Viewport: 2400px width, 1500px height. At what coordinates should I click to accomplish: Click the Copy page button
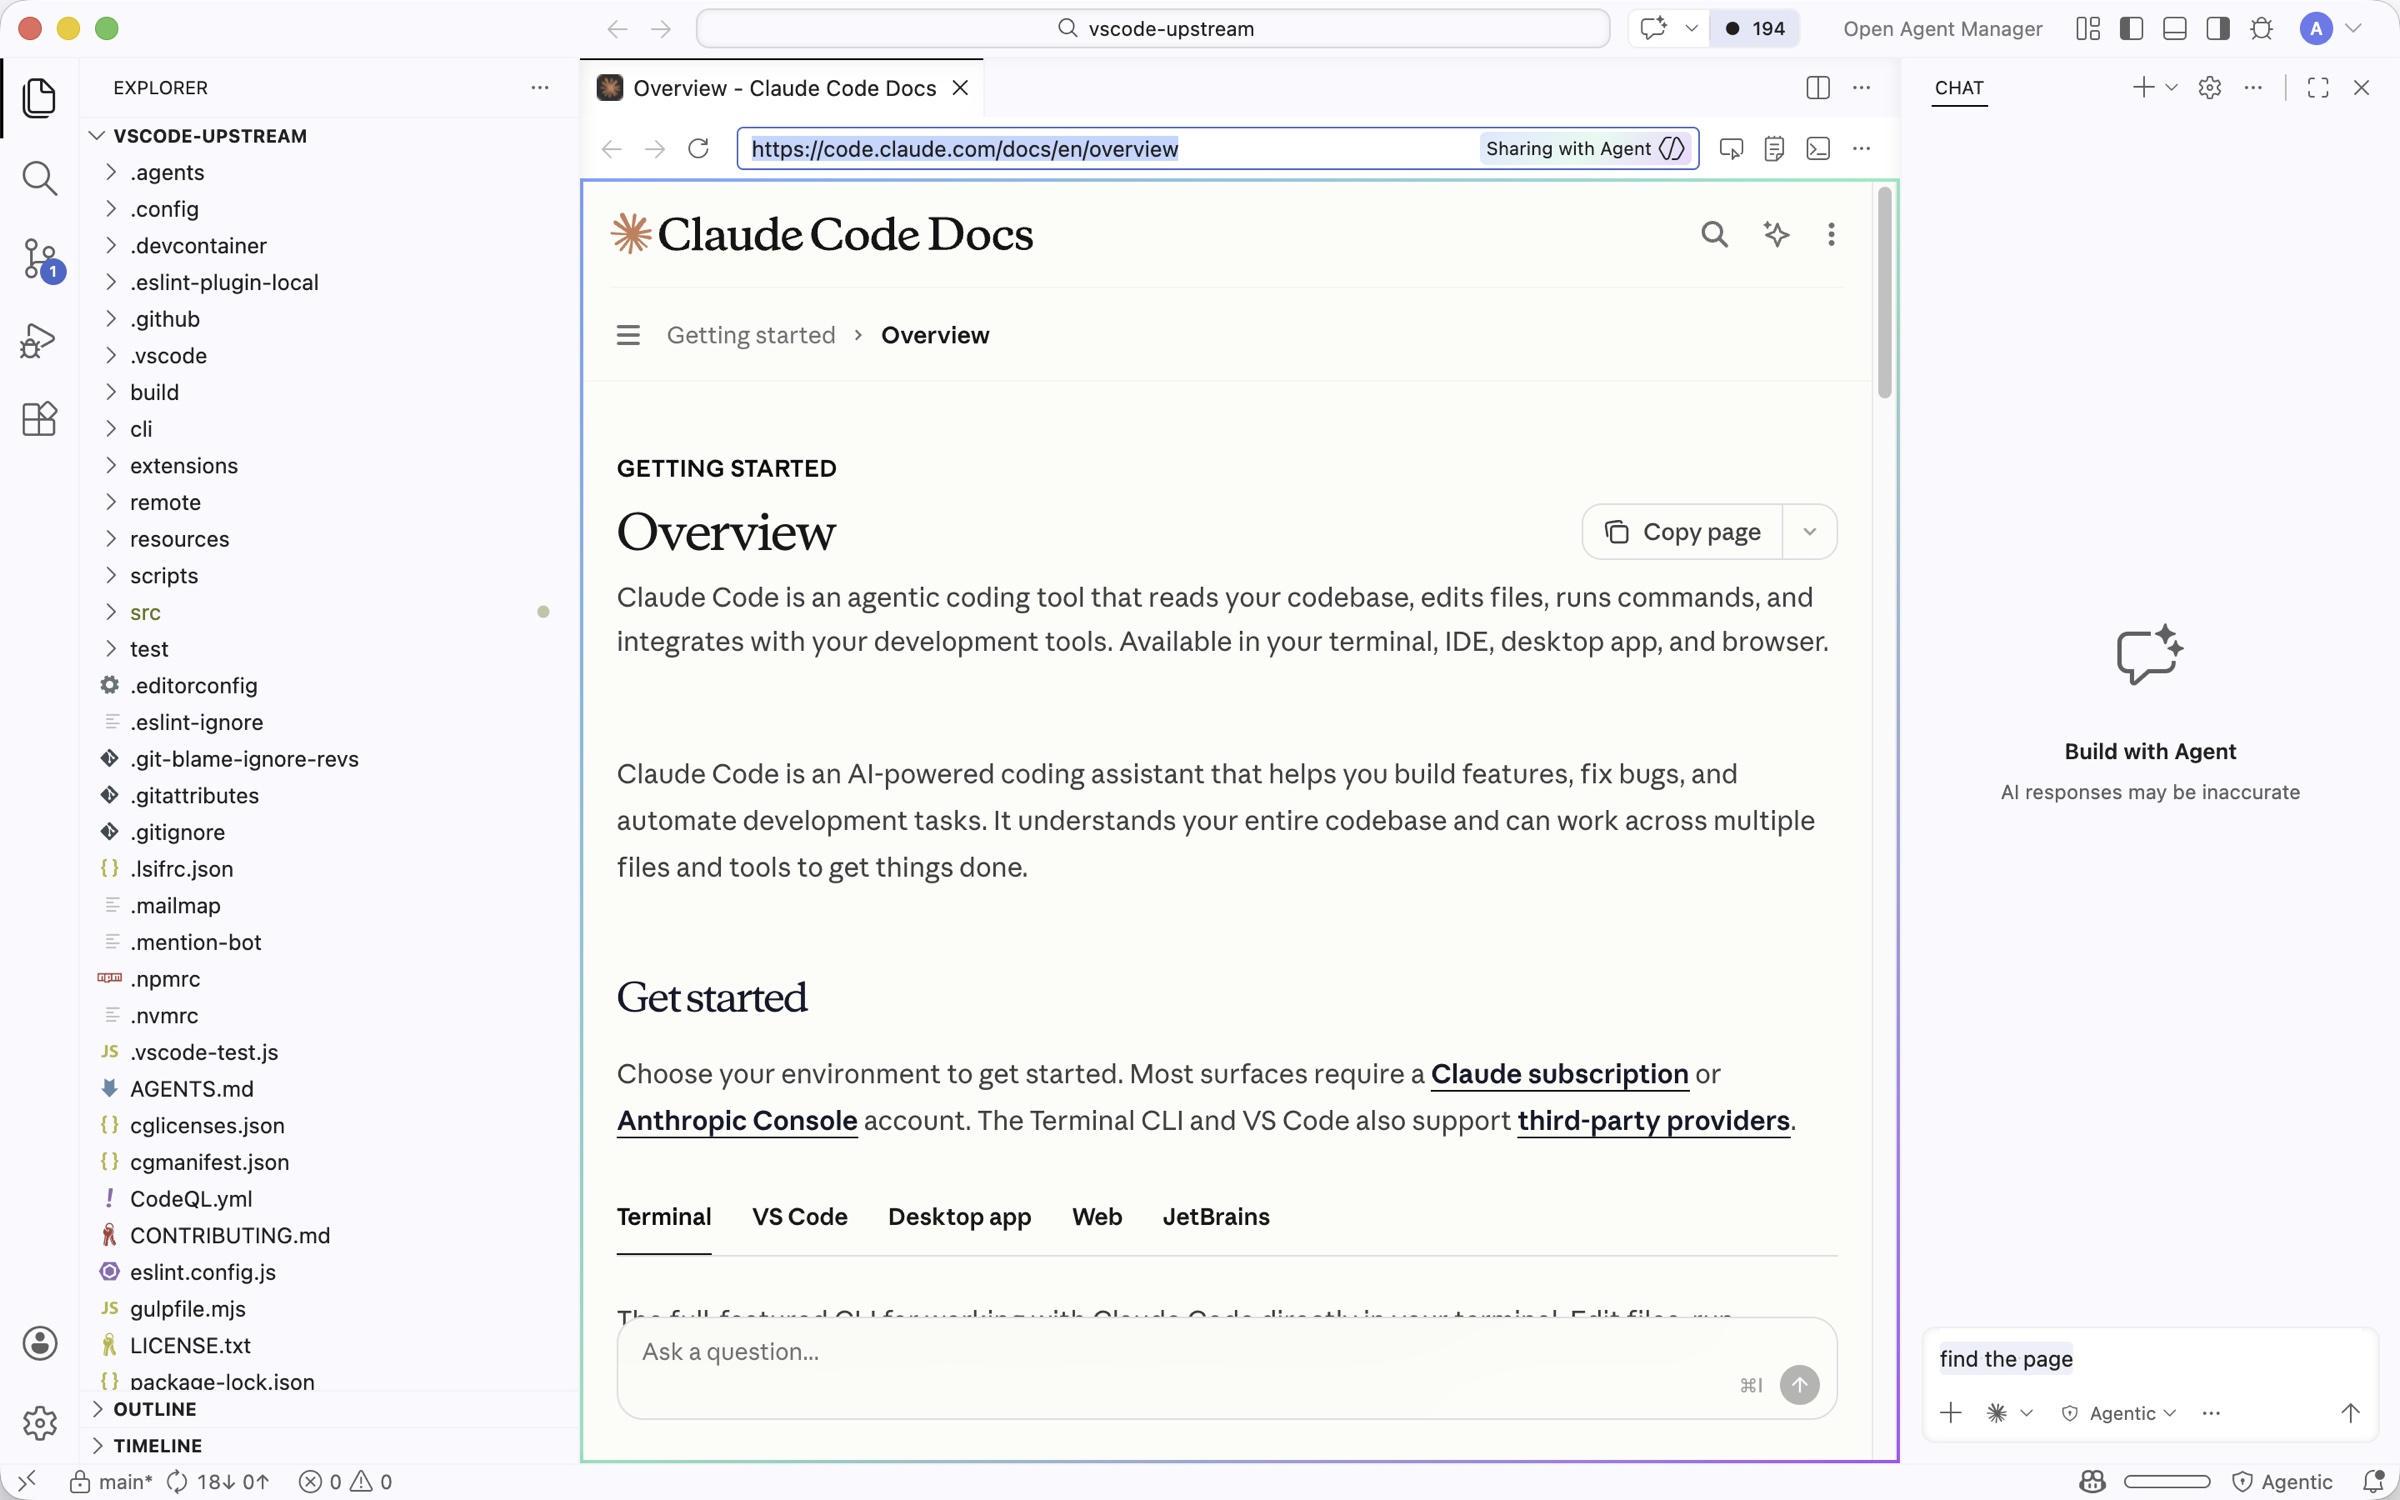coord(1683,532)
